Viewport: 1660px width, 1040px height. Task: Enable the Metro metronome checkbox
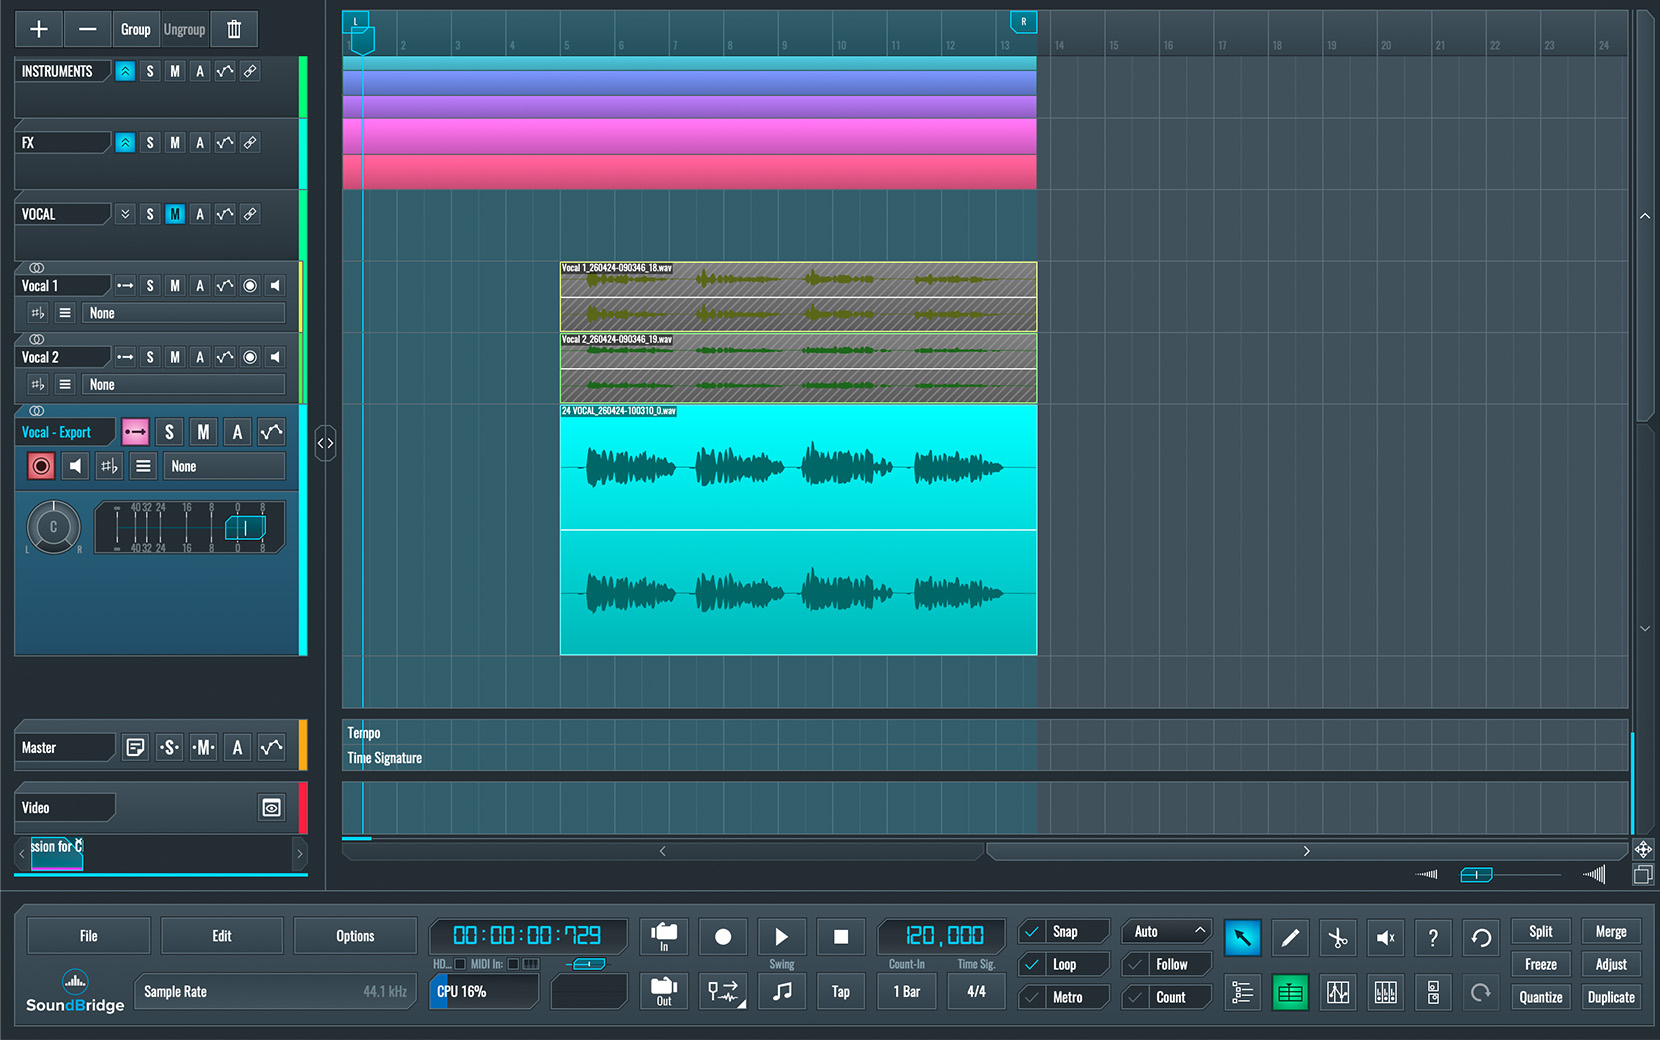(x=1032, y=998)
